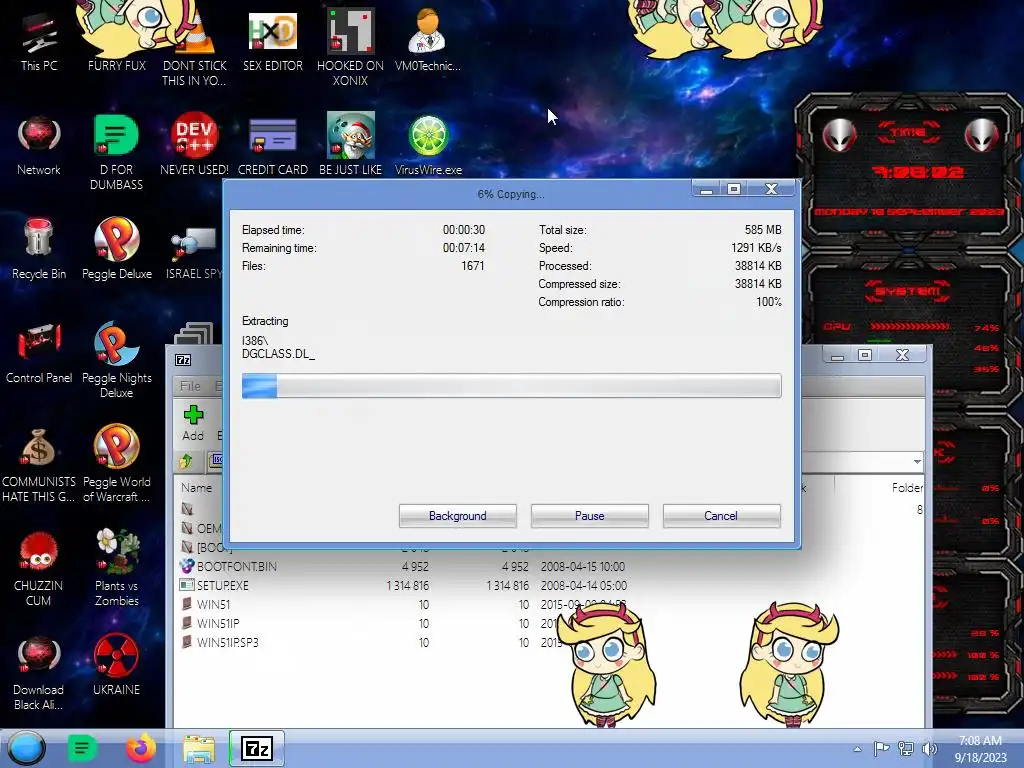Image resolution: width=1024 pixels, height=768 pixels.
Task: Minimize the copying dialog
Action: (x=706, y=189)
